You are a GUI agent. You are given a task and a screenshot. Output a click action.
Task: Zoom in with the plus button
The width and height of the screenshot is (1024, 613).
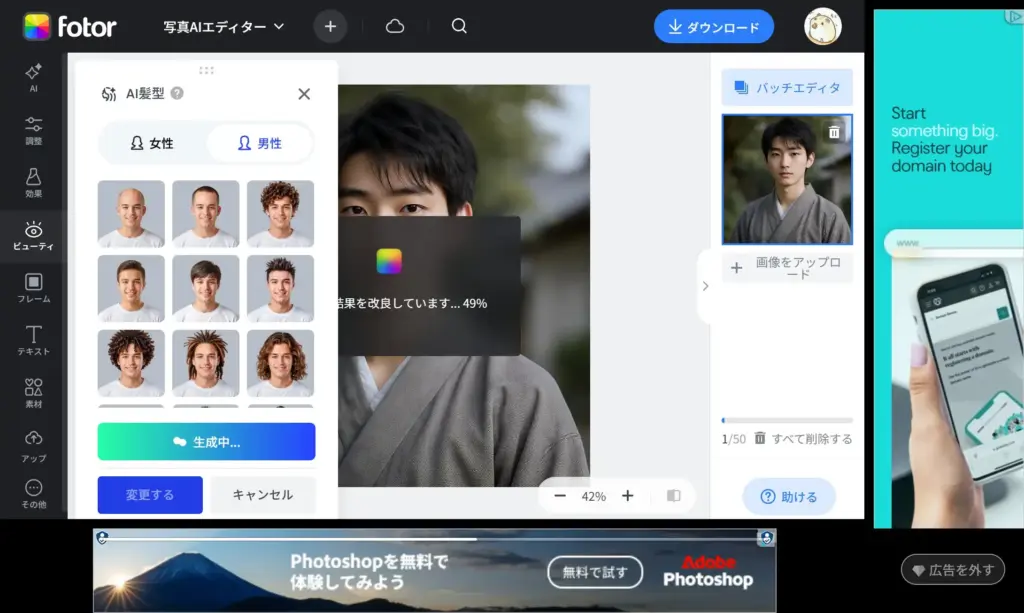628,496
